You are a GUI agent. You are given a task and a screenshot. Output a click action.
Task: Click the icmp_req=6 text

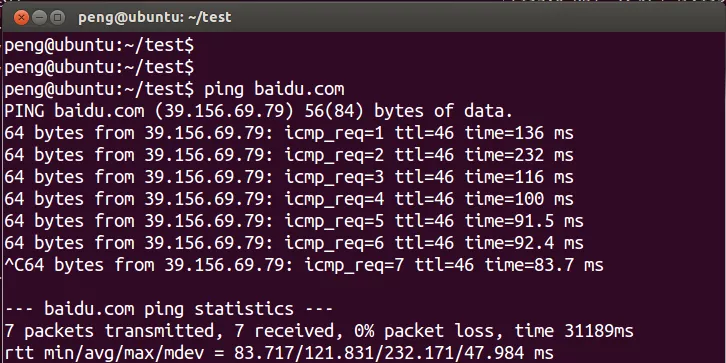pyautogui.click(x=334, y=244)
